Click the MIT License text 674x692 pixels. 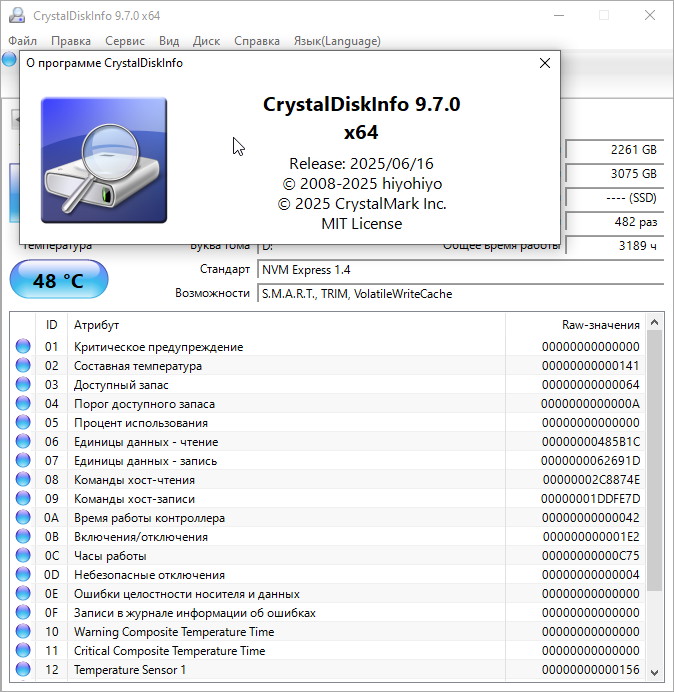(x=361, y=224)
